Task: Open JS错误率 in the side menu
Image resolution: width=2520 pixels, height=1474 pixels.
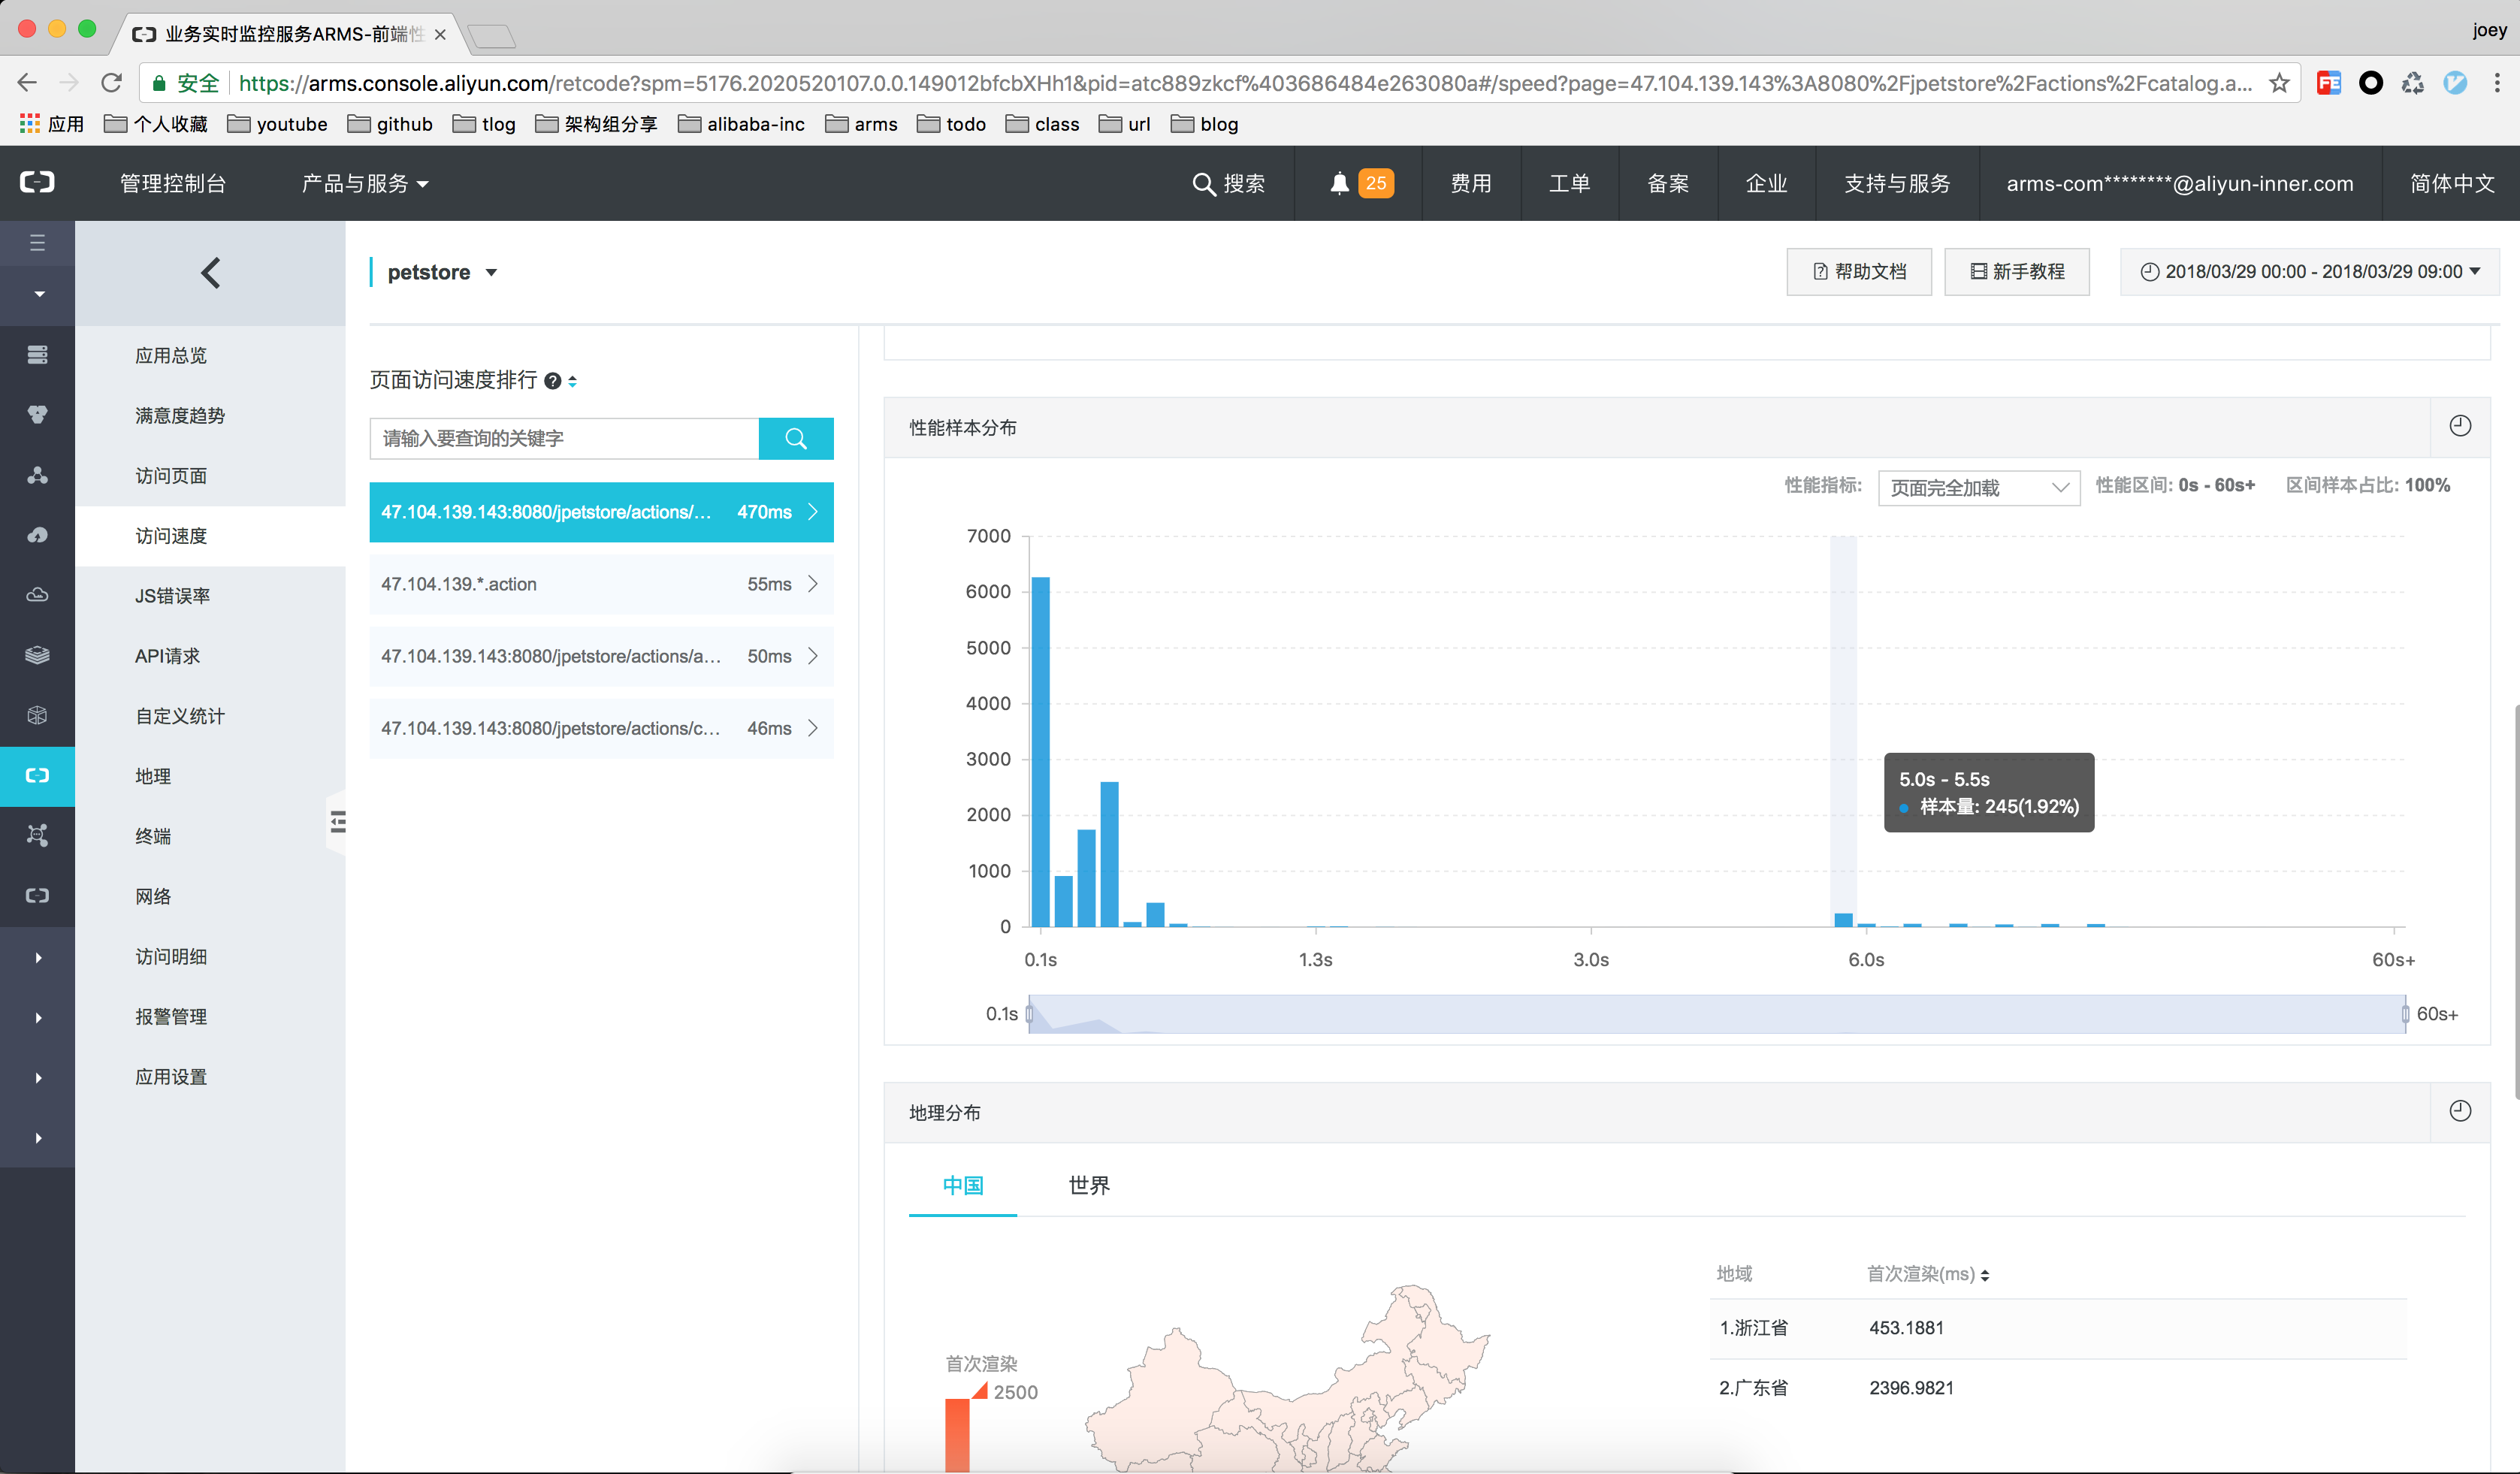Action: coord(172,596)
